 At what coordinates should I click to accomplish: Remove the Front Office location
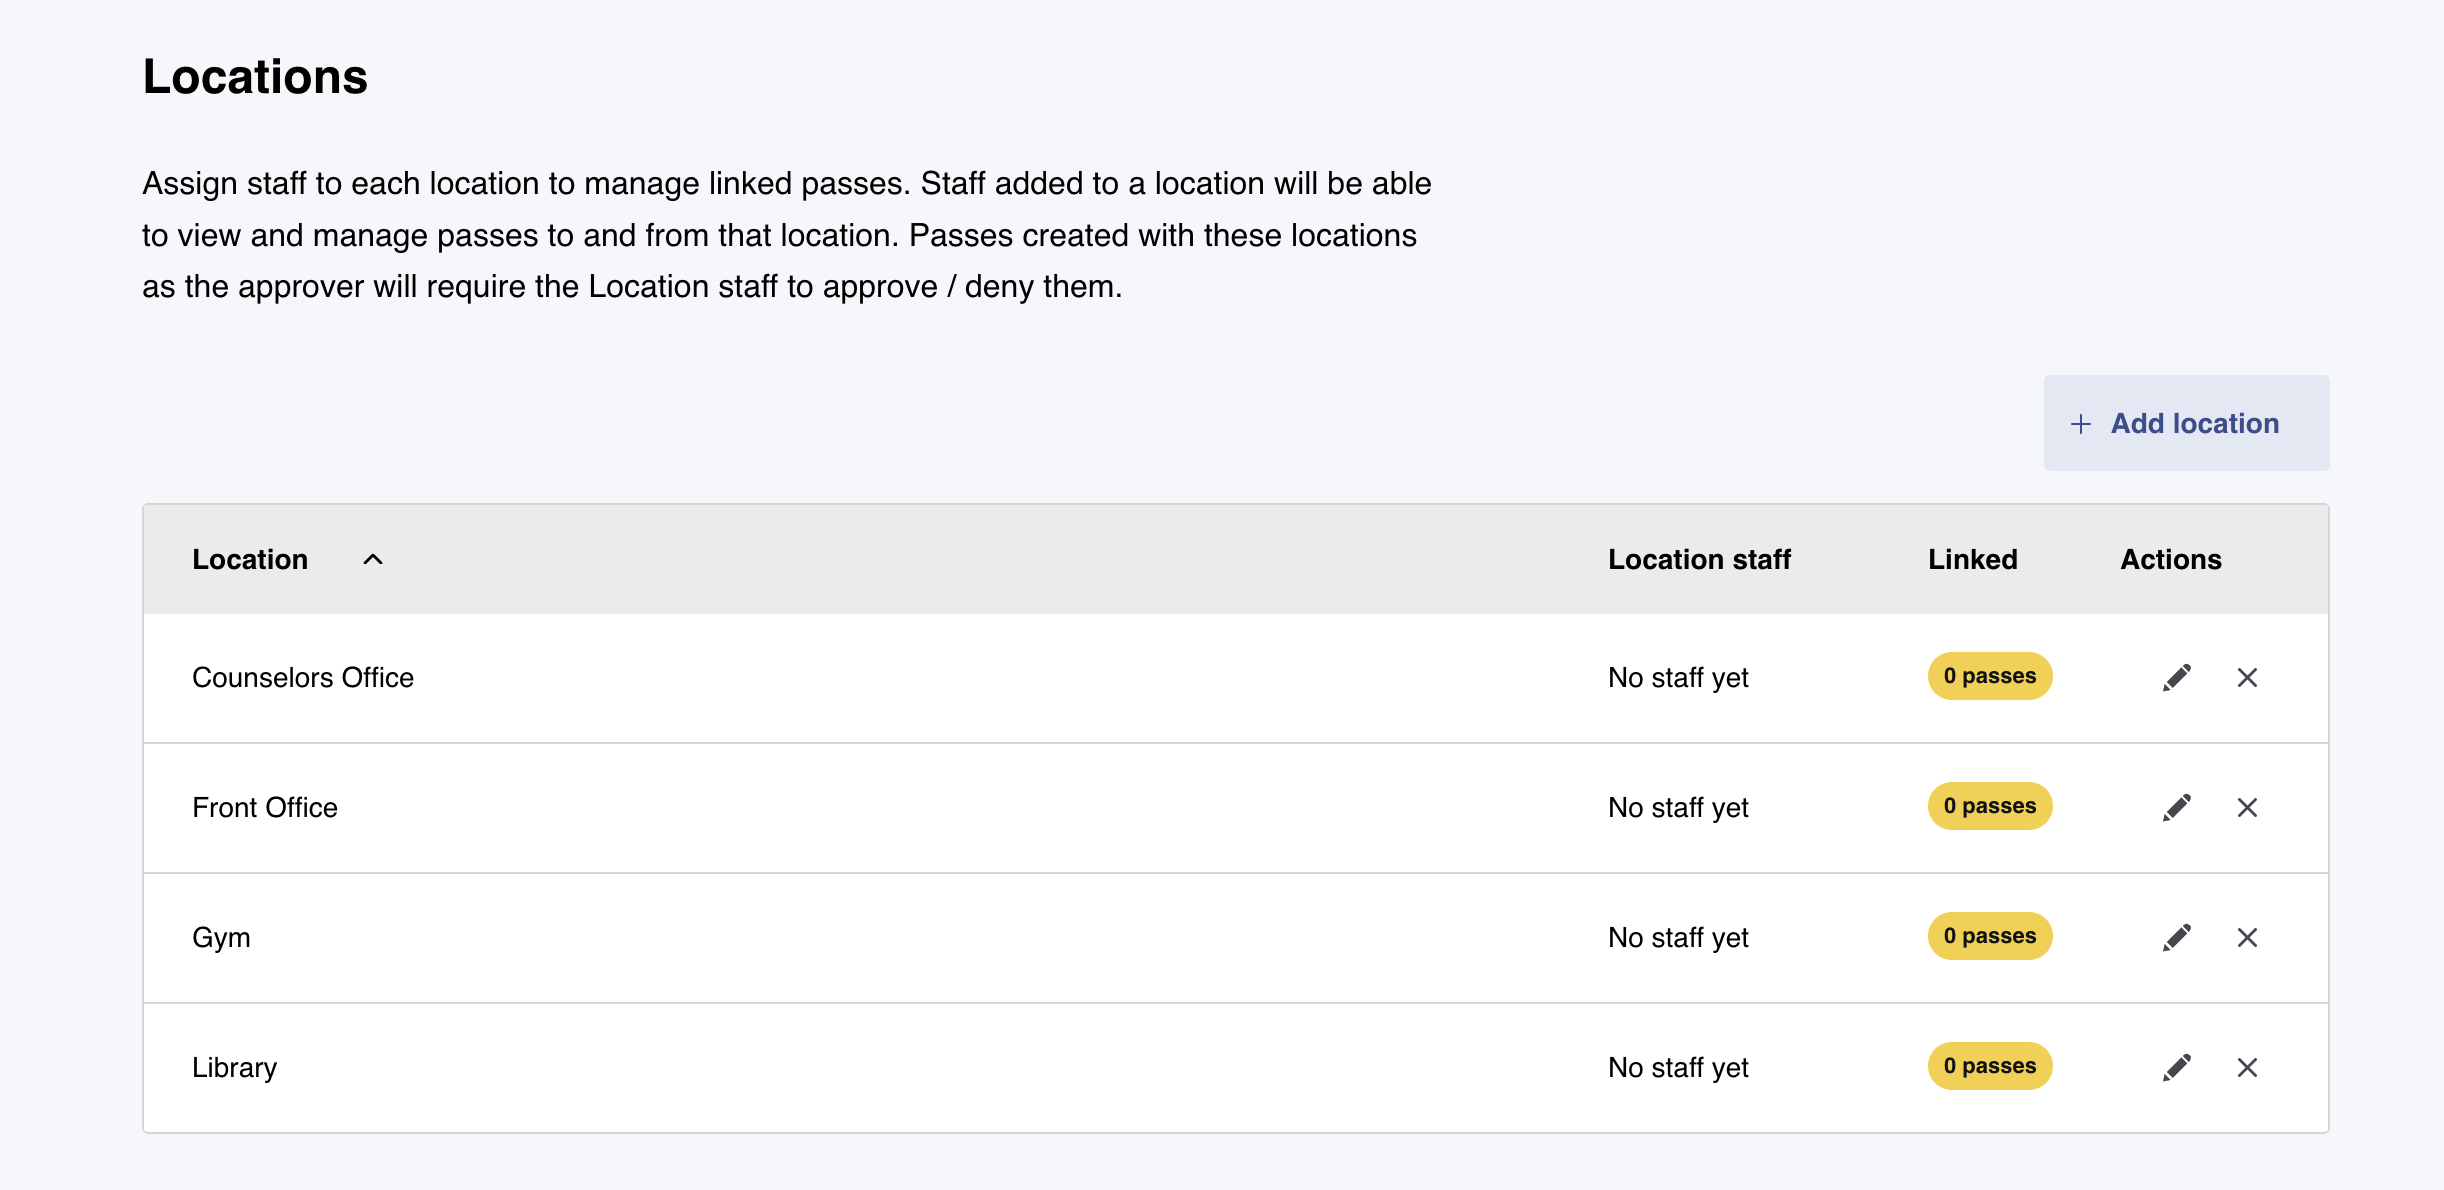pyautogui.click(x=2247, y=807)
